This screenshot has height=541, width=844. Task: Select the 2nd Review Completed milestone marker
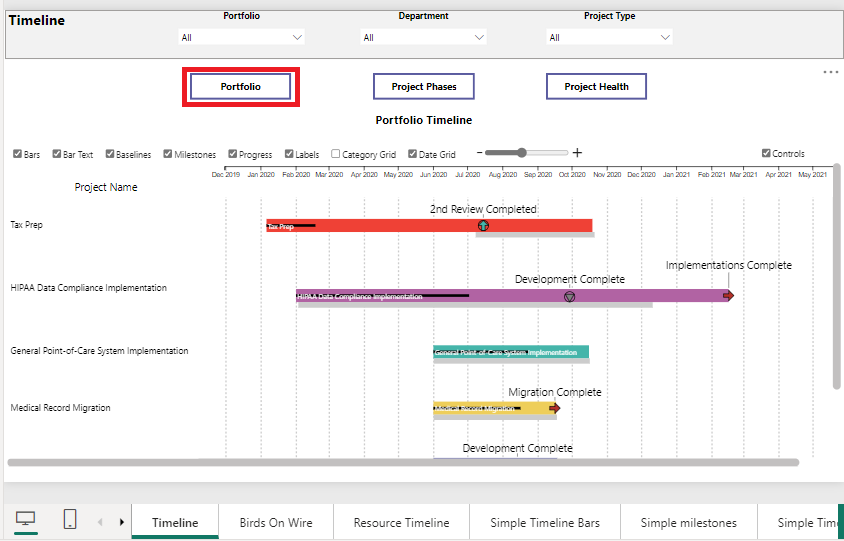click(x=483, y=226)
